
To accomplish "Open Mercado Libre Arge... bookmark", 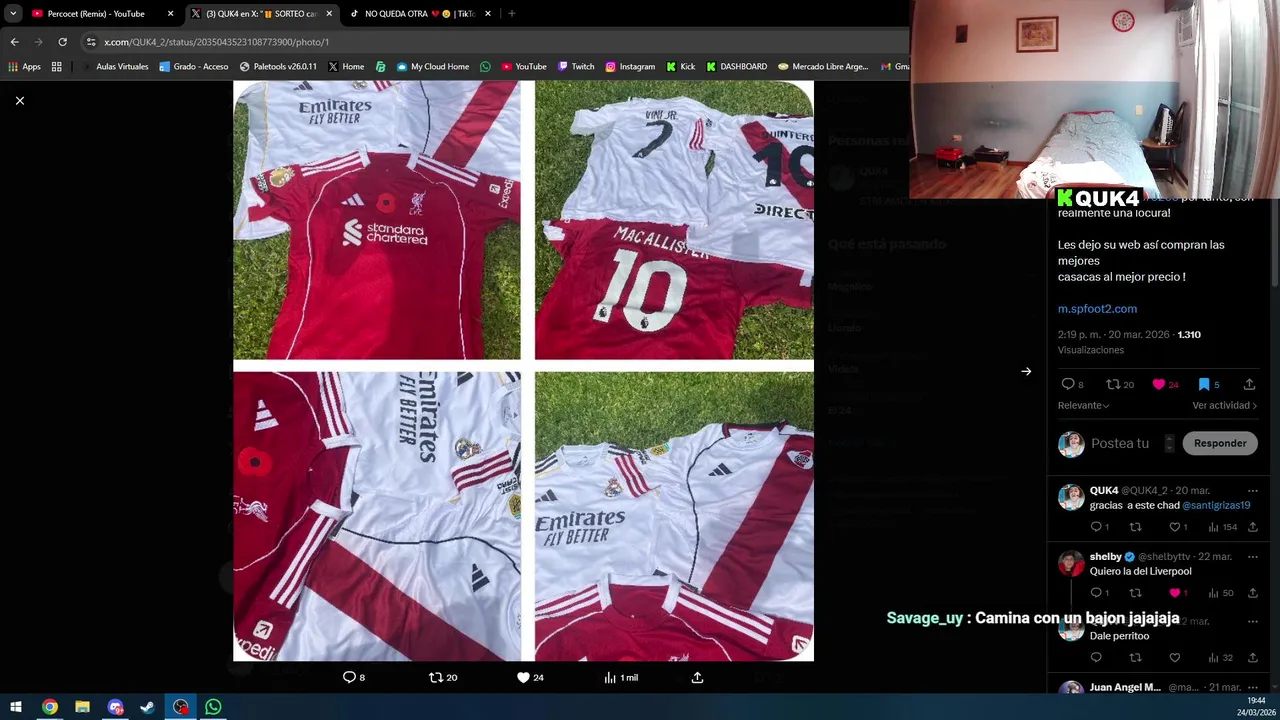I will [x=823, y=67].
